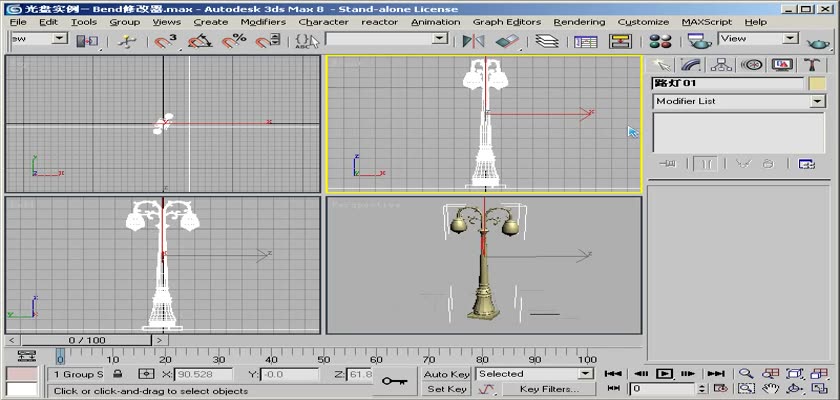Viewport: 840px width, 400px height.
Task: Click the Configure Modifier Sets icon
Action: click(x=806, y=164)
